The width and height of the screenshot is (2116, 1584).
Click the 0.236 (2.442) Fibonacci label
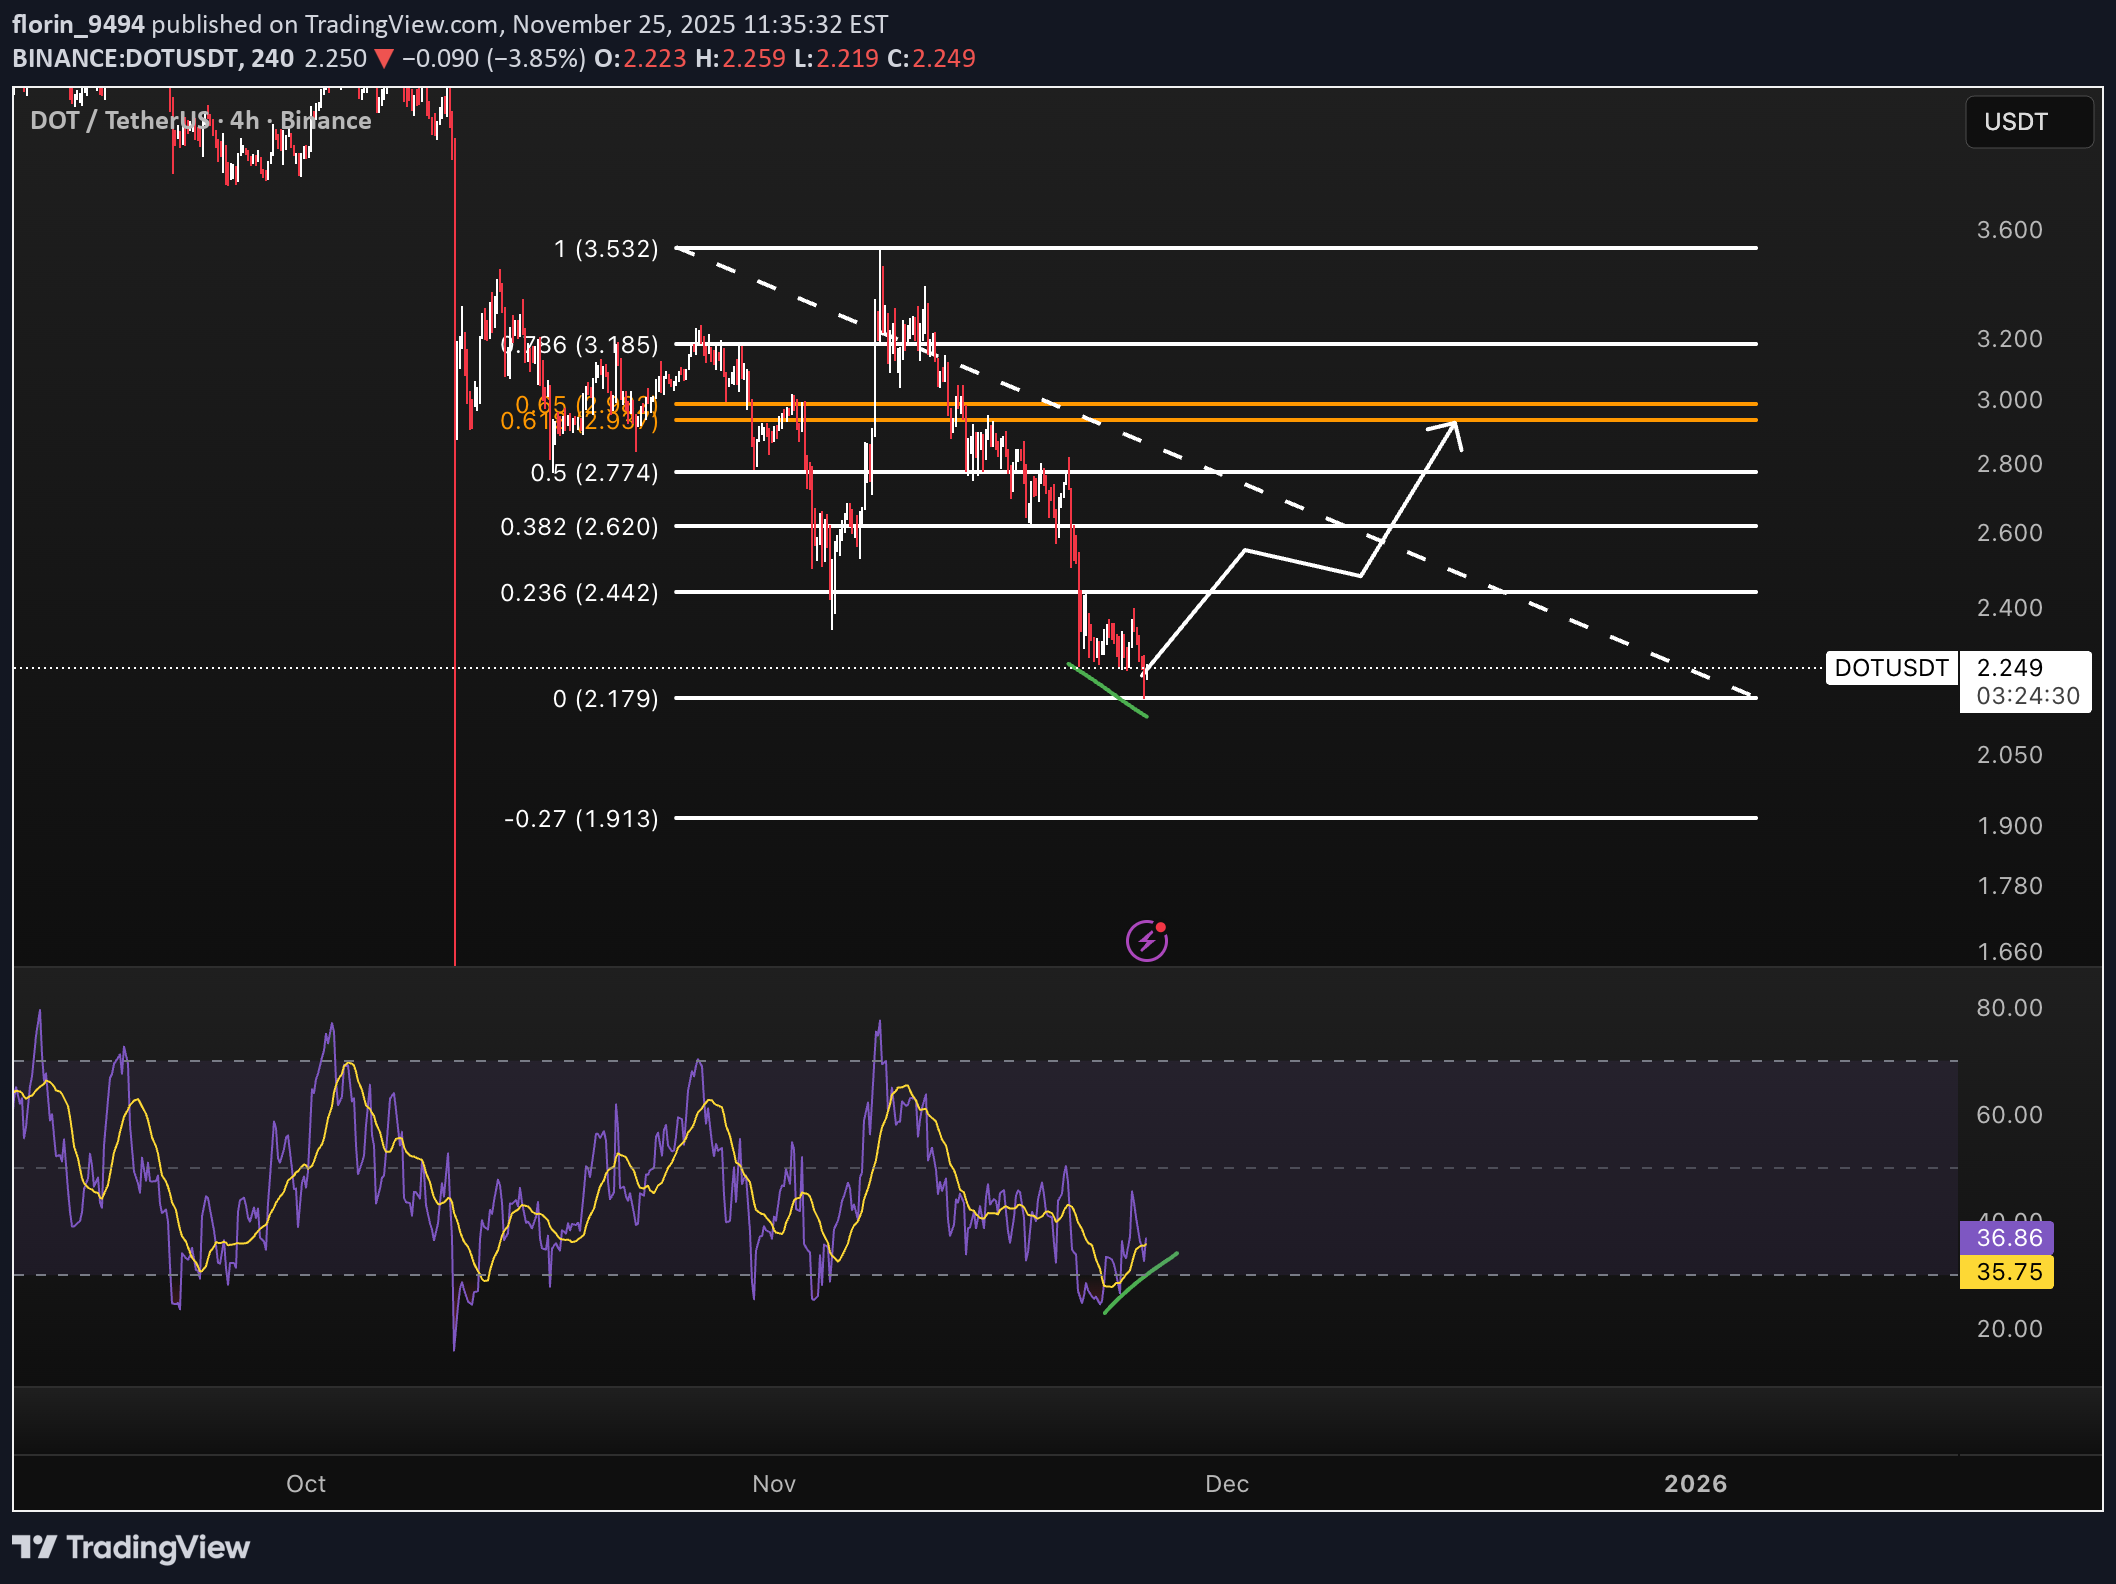pos(579,592)
